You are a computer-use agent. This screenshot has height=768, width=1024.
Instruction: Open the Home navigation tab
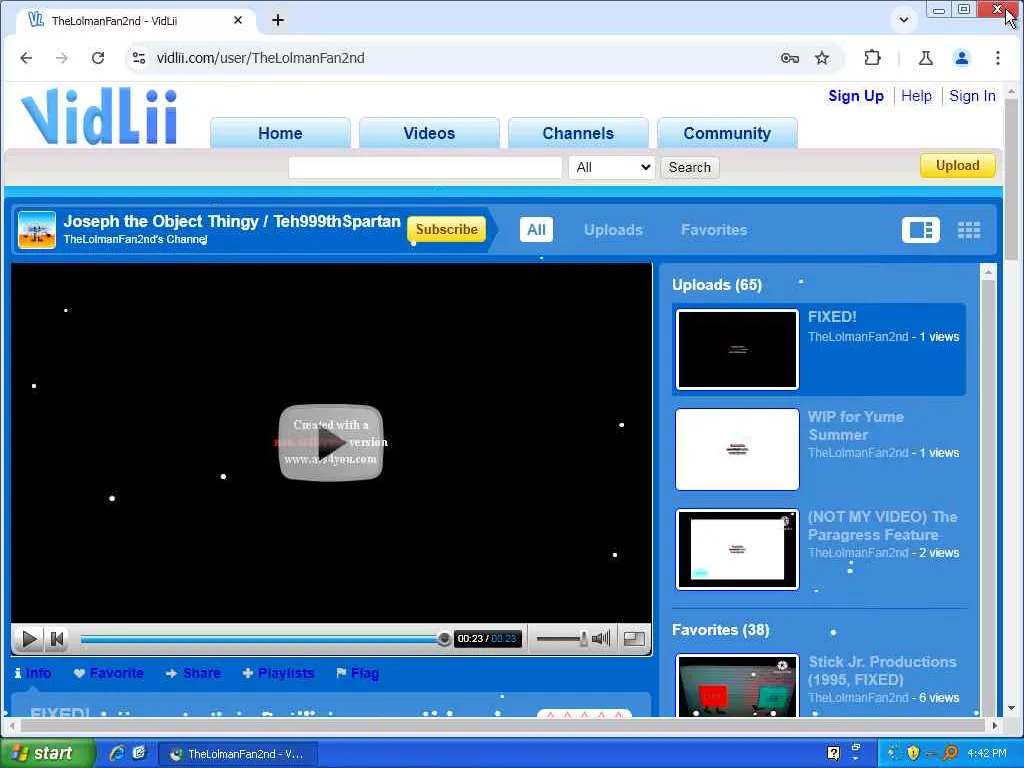(280, 133)
